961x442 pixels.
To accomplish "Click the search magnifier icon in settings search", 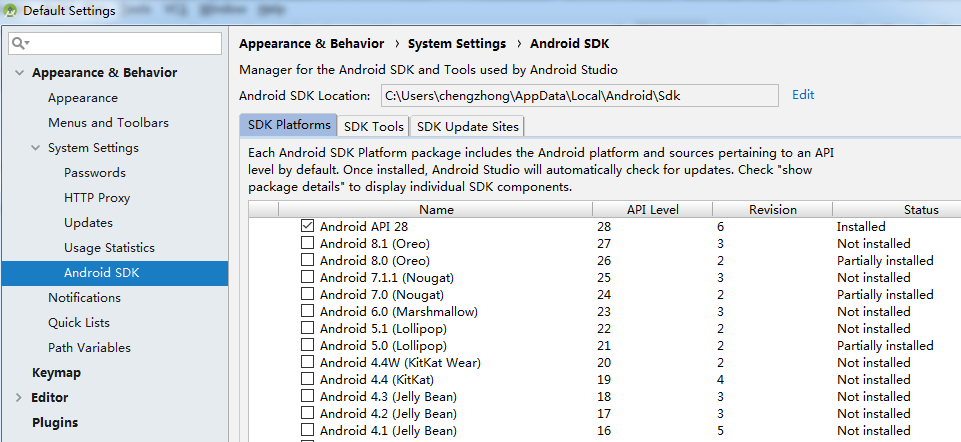I will (20, 43).
